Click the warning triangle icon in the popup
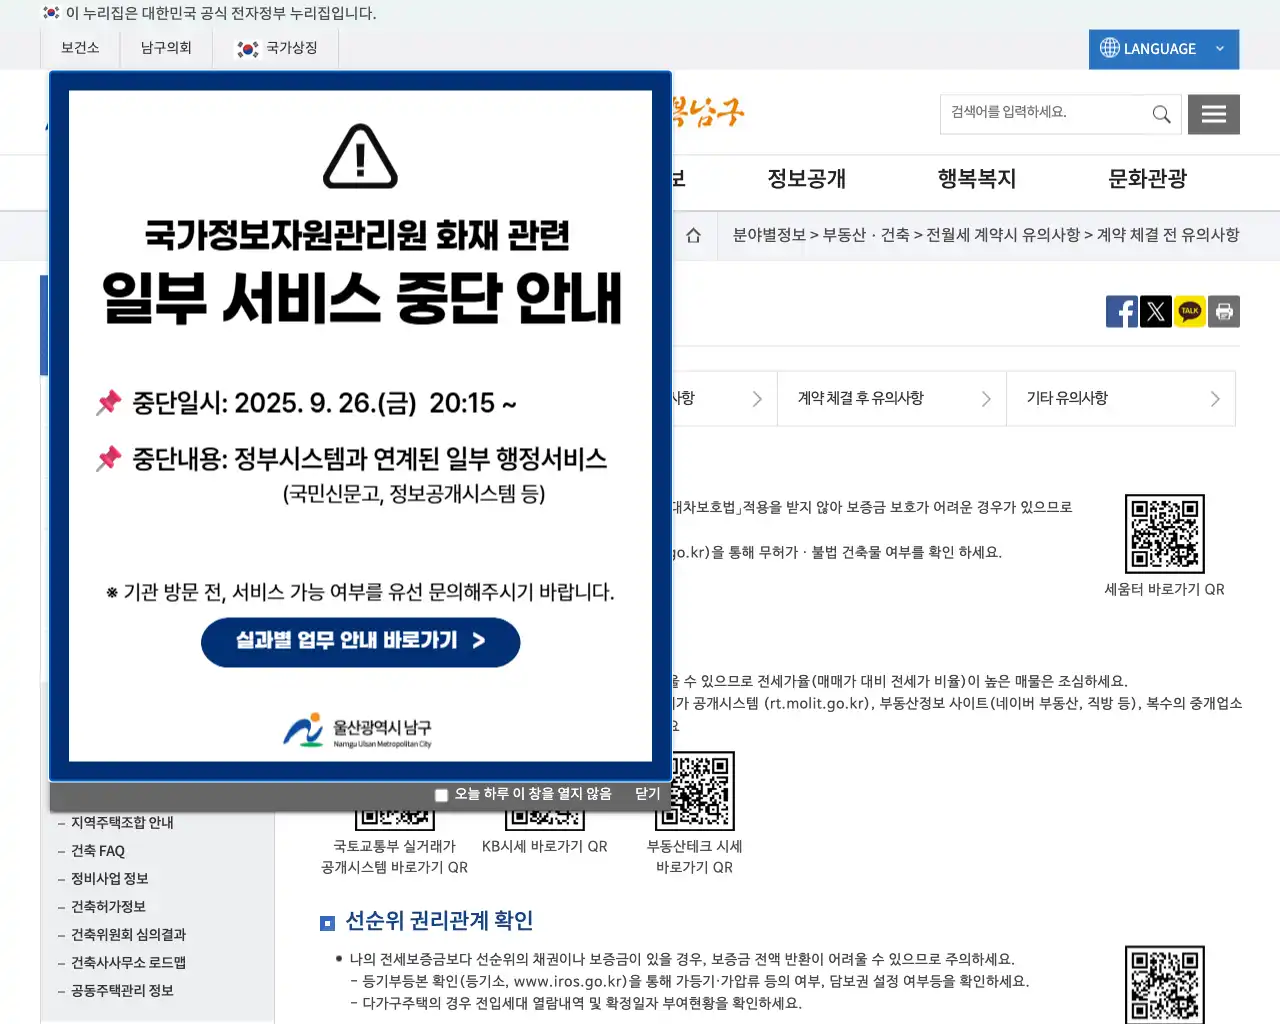Screen dimensions: 1280x1024 click(361, 156)
